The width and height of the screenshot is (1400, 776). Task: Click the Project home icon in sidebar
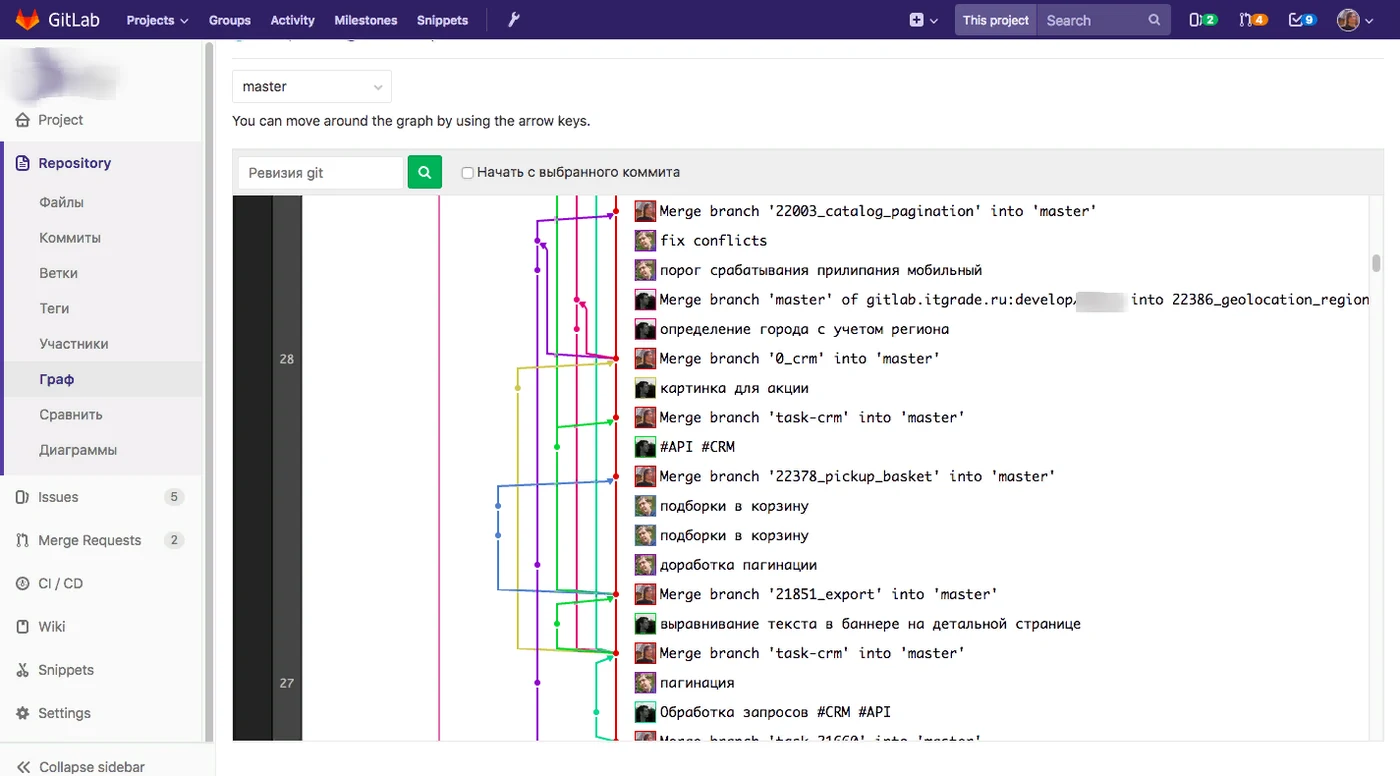pyautogui.click(x=22, y=120)
